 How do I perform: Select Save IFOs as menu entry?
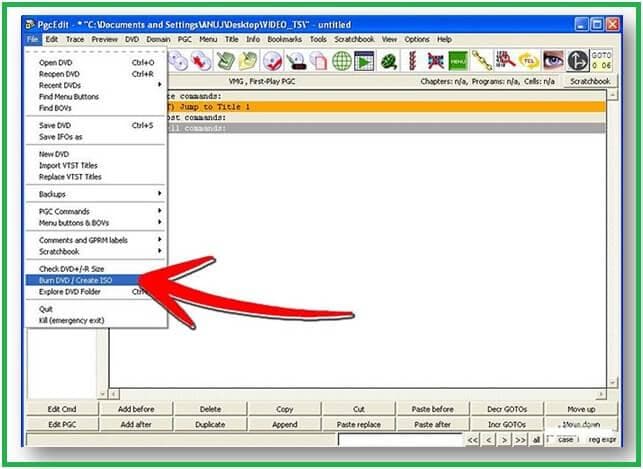click(95, 137)
